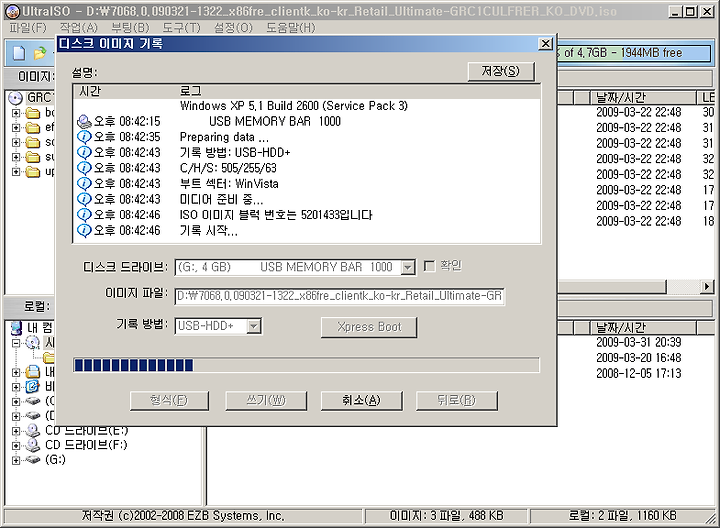
Task: Collapse the first node under 내 컴퓨터
Action: 16,343
